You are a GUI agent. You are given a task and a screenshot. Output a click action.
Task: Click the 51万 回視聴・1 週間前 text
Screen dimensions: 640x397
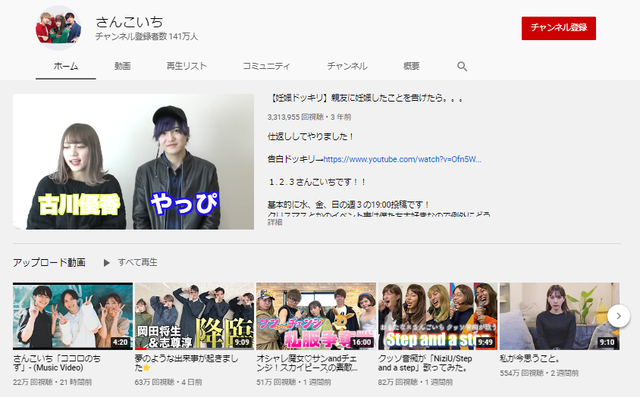tap(293, 382)
